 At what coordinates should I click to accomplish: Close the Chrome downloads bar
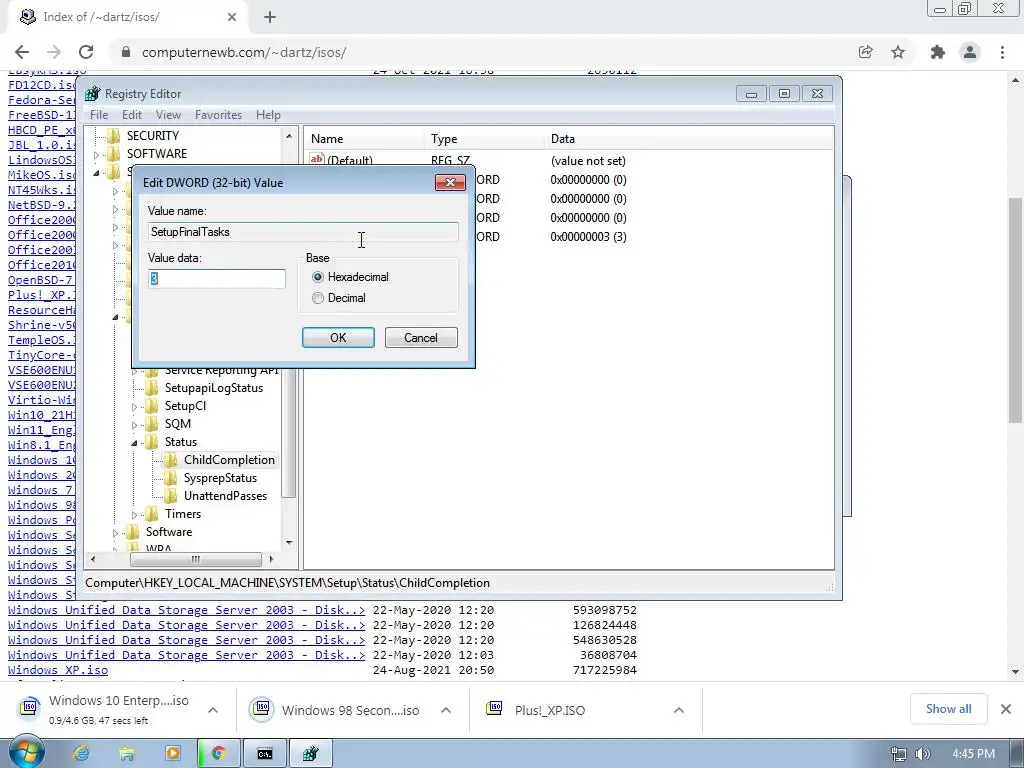click(x=1006, y=709)
